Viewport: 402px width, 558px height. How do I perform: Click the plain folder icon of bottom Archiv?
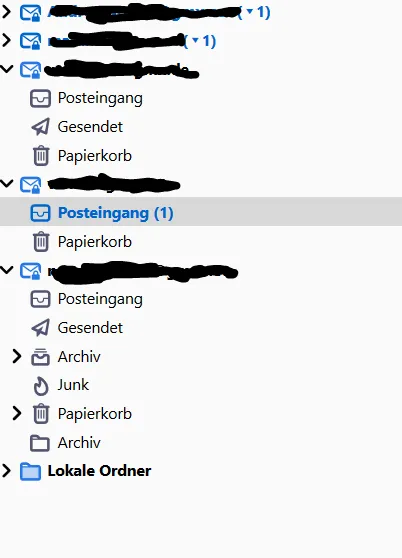click(39, 443)
